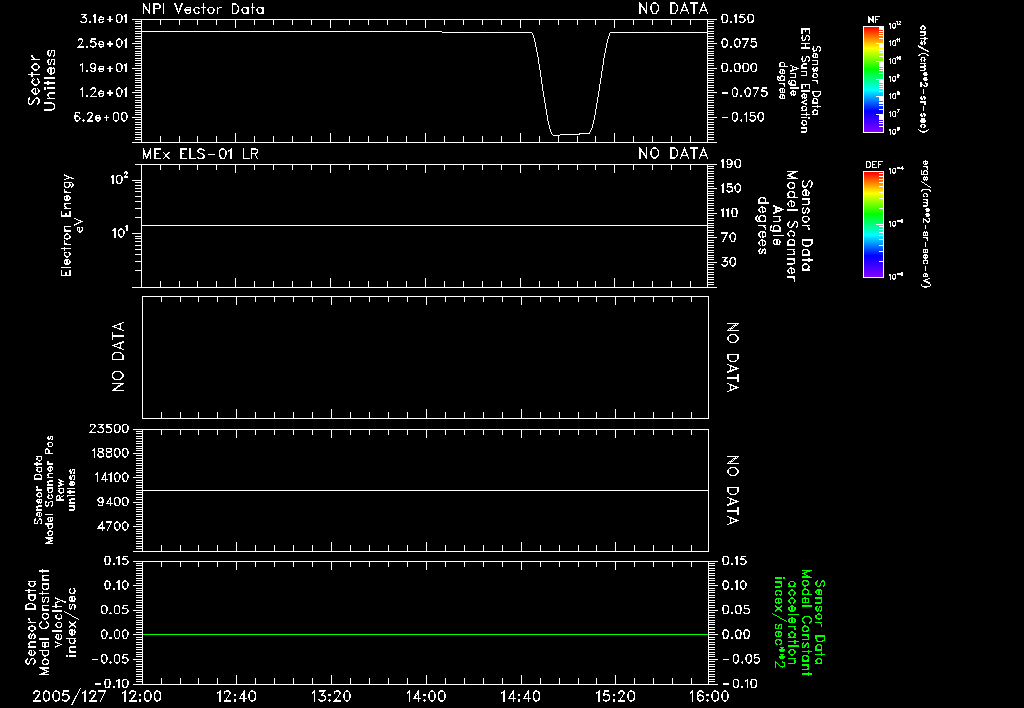Click the 3.1e+01 sector tick label
Image resolution: width=1024 pixels, height=708 pixels.
[x=103, y=19]
